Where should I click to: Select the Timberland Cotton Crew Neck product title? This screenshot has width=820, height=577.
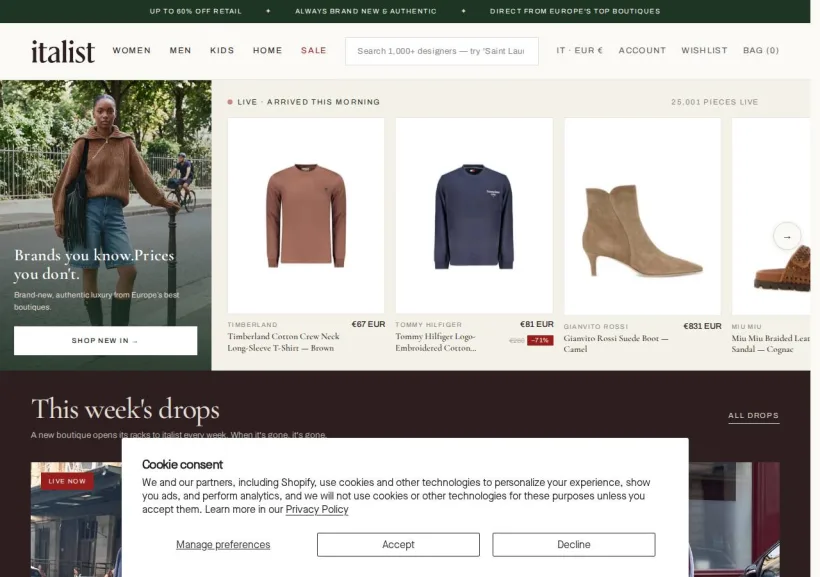283,342
